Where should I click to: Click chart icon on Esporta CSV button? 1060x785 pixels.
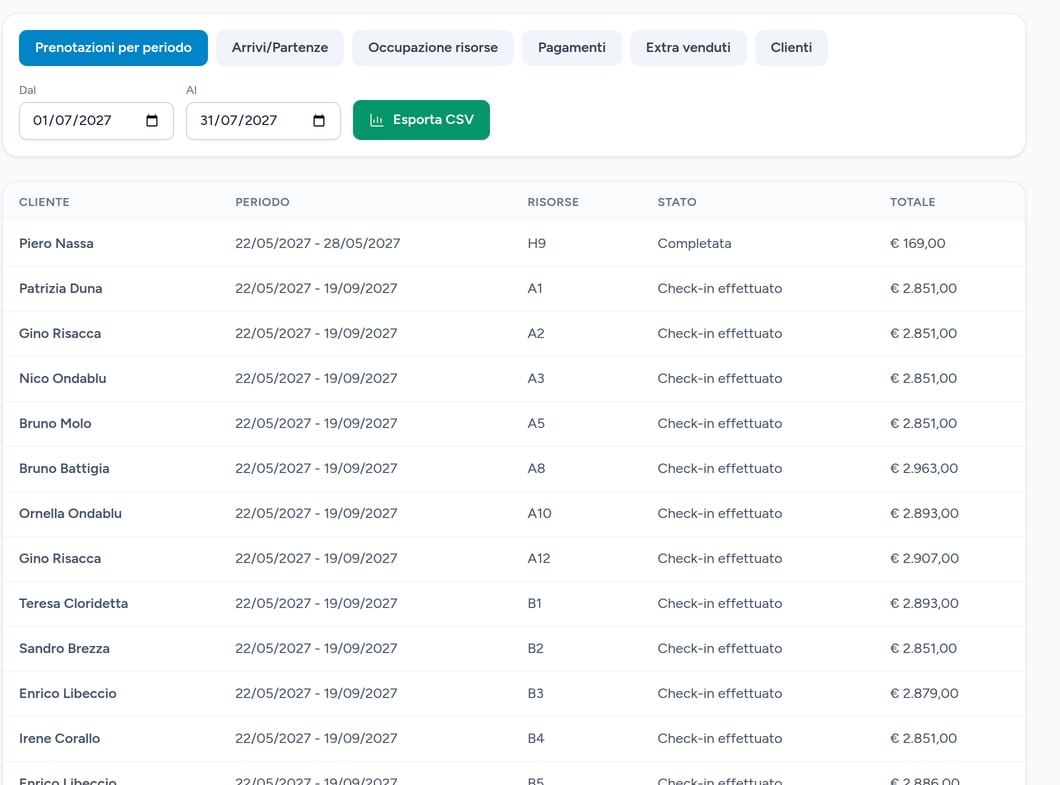(x=377, y=120)
